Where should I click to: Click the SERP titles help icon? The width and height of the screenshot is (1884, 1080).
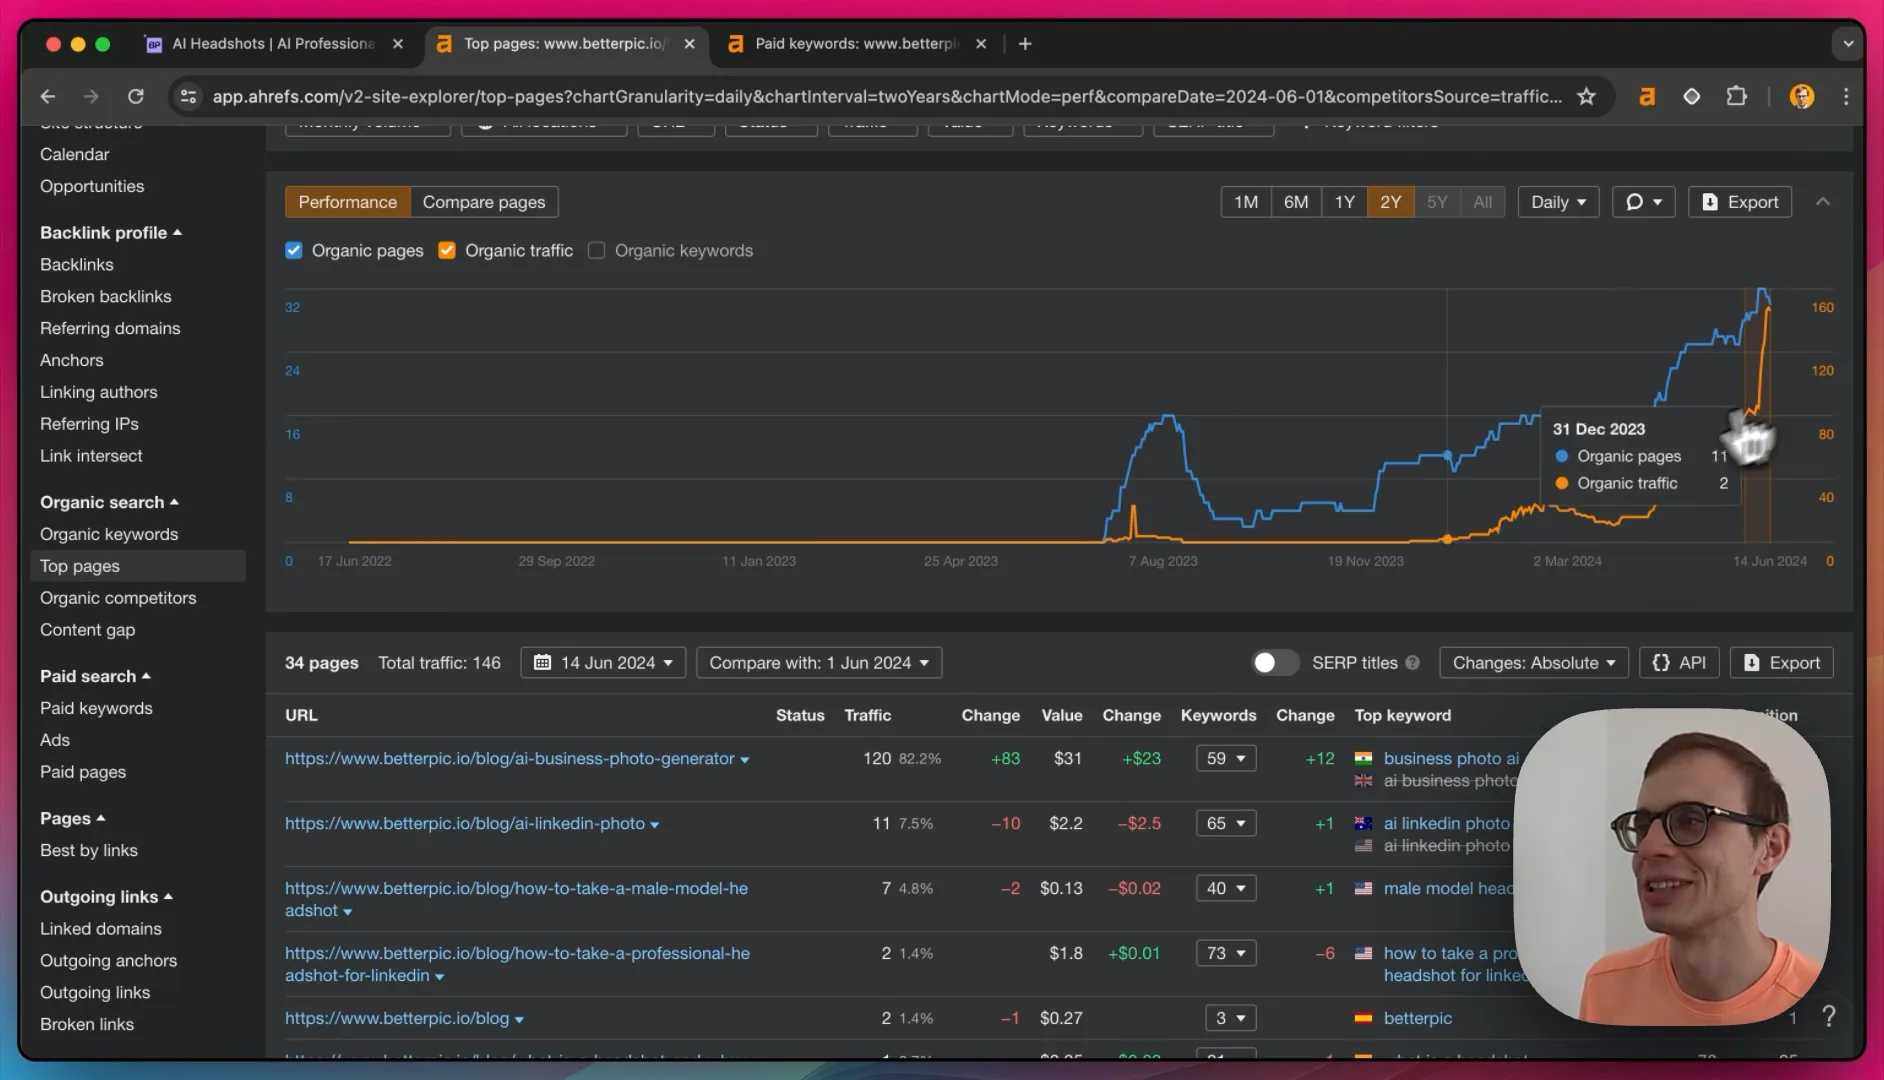(x=1412, y=663)
